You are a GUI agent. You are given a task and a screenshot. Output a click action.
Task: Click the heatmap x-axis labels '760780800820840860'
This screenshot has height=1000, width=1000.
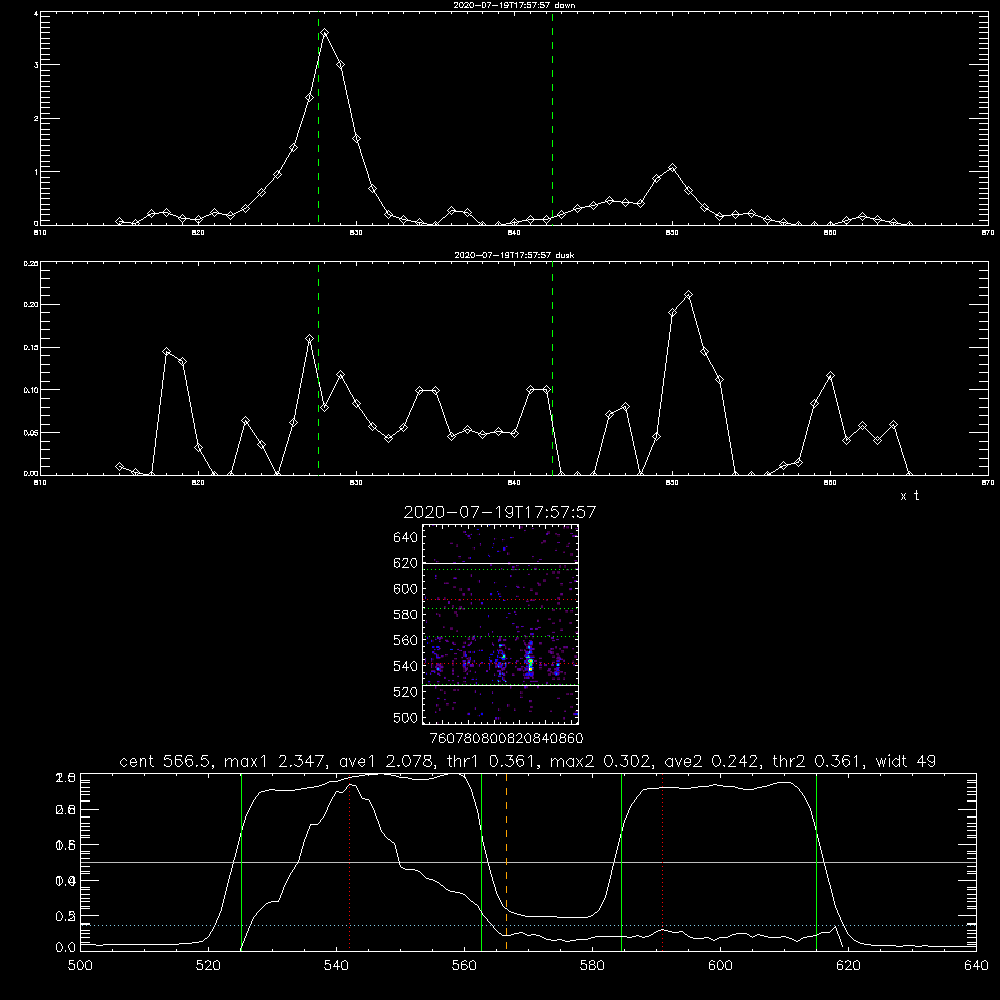[506, 738]
